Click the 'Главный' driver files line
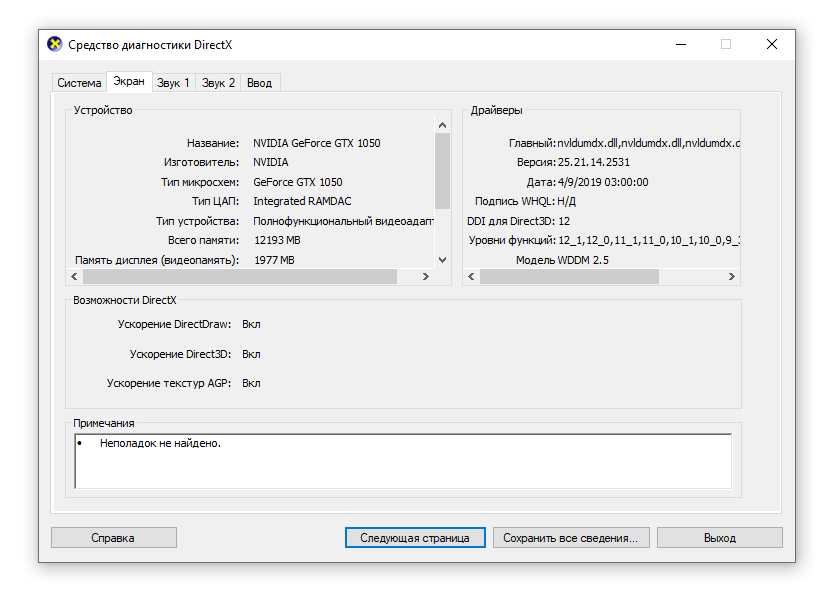 coord(625,143)
